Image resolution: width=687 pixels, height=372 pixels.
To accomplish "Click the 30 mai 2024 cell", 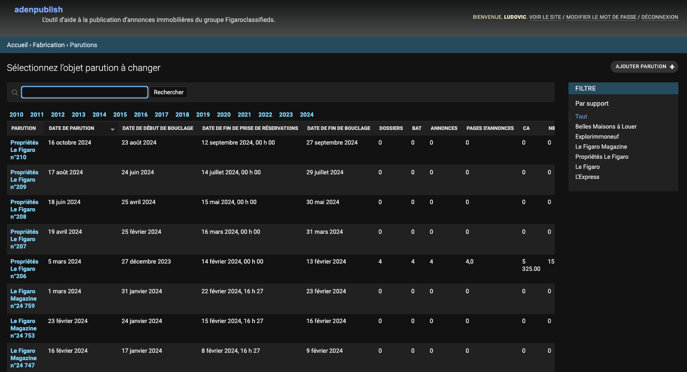I will pyautogui.click(x=322, y=202).
